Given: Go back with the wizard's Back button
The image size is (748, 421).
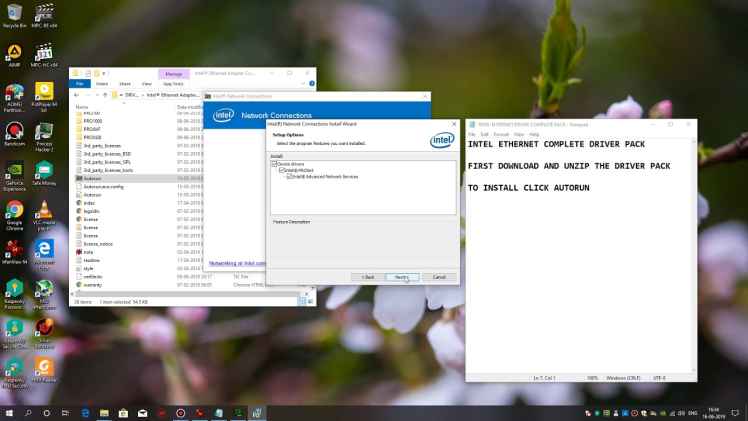Looking at the screenshot, I should coord(367,276).
